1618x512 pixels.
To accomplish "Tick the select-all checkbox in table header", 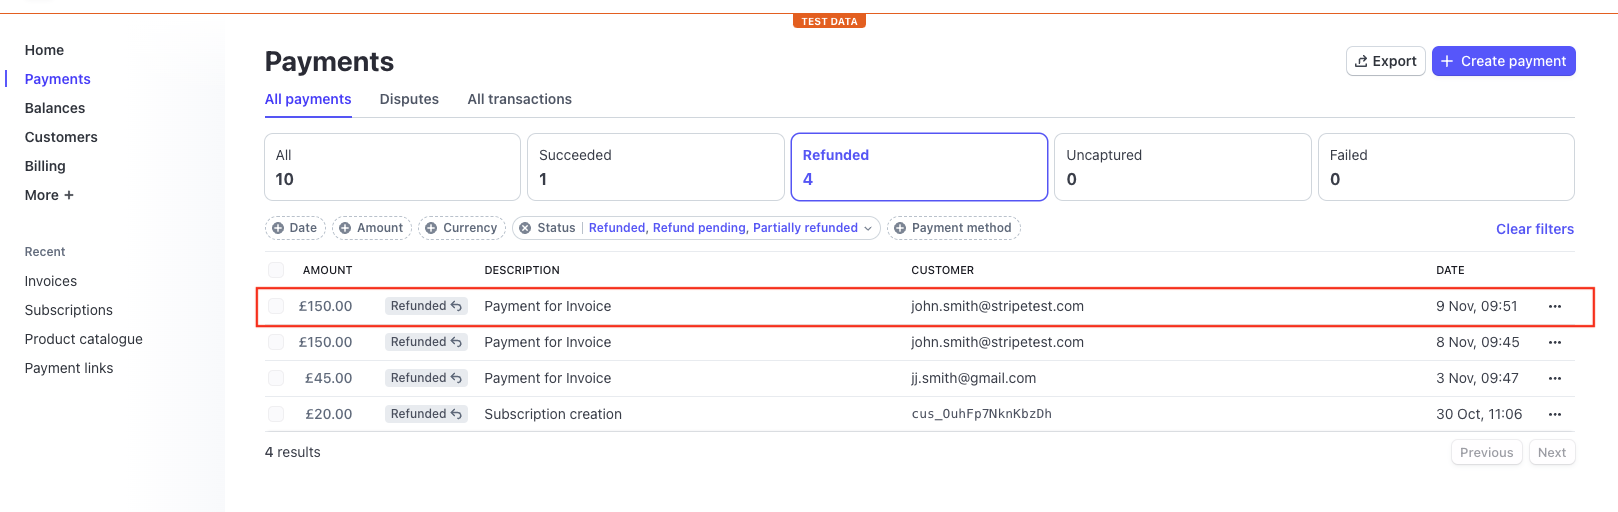I will click(276, 270).
